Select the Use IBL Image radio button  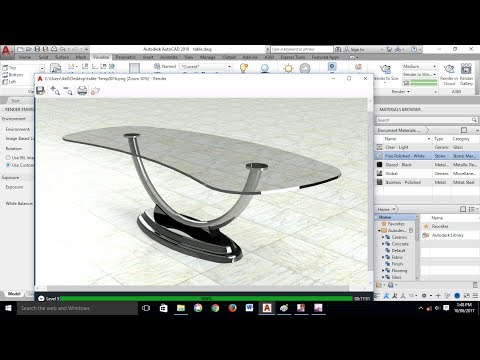8,157
